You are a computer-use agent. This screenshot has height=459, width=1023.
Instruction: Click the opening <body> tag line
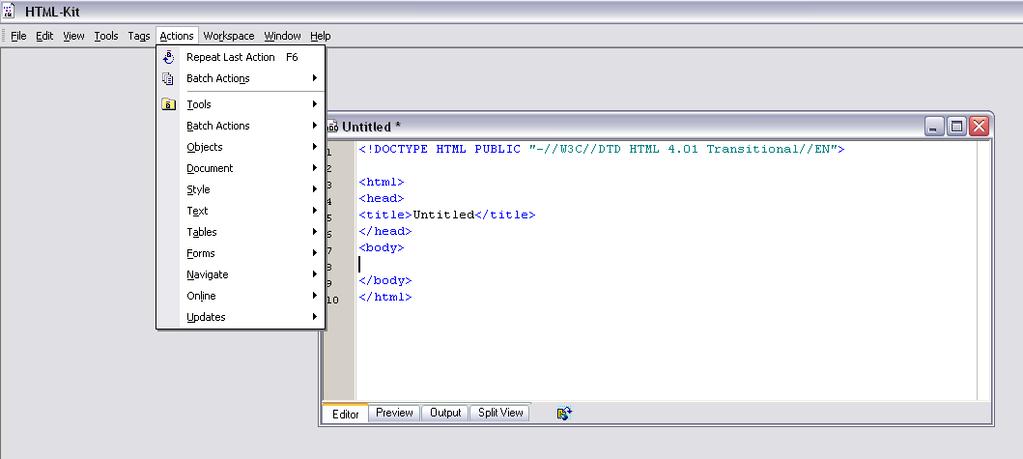(381, 248)
